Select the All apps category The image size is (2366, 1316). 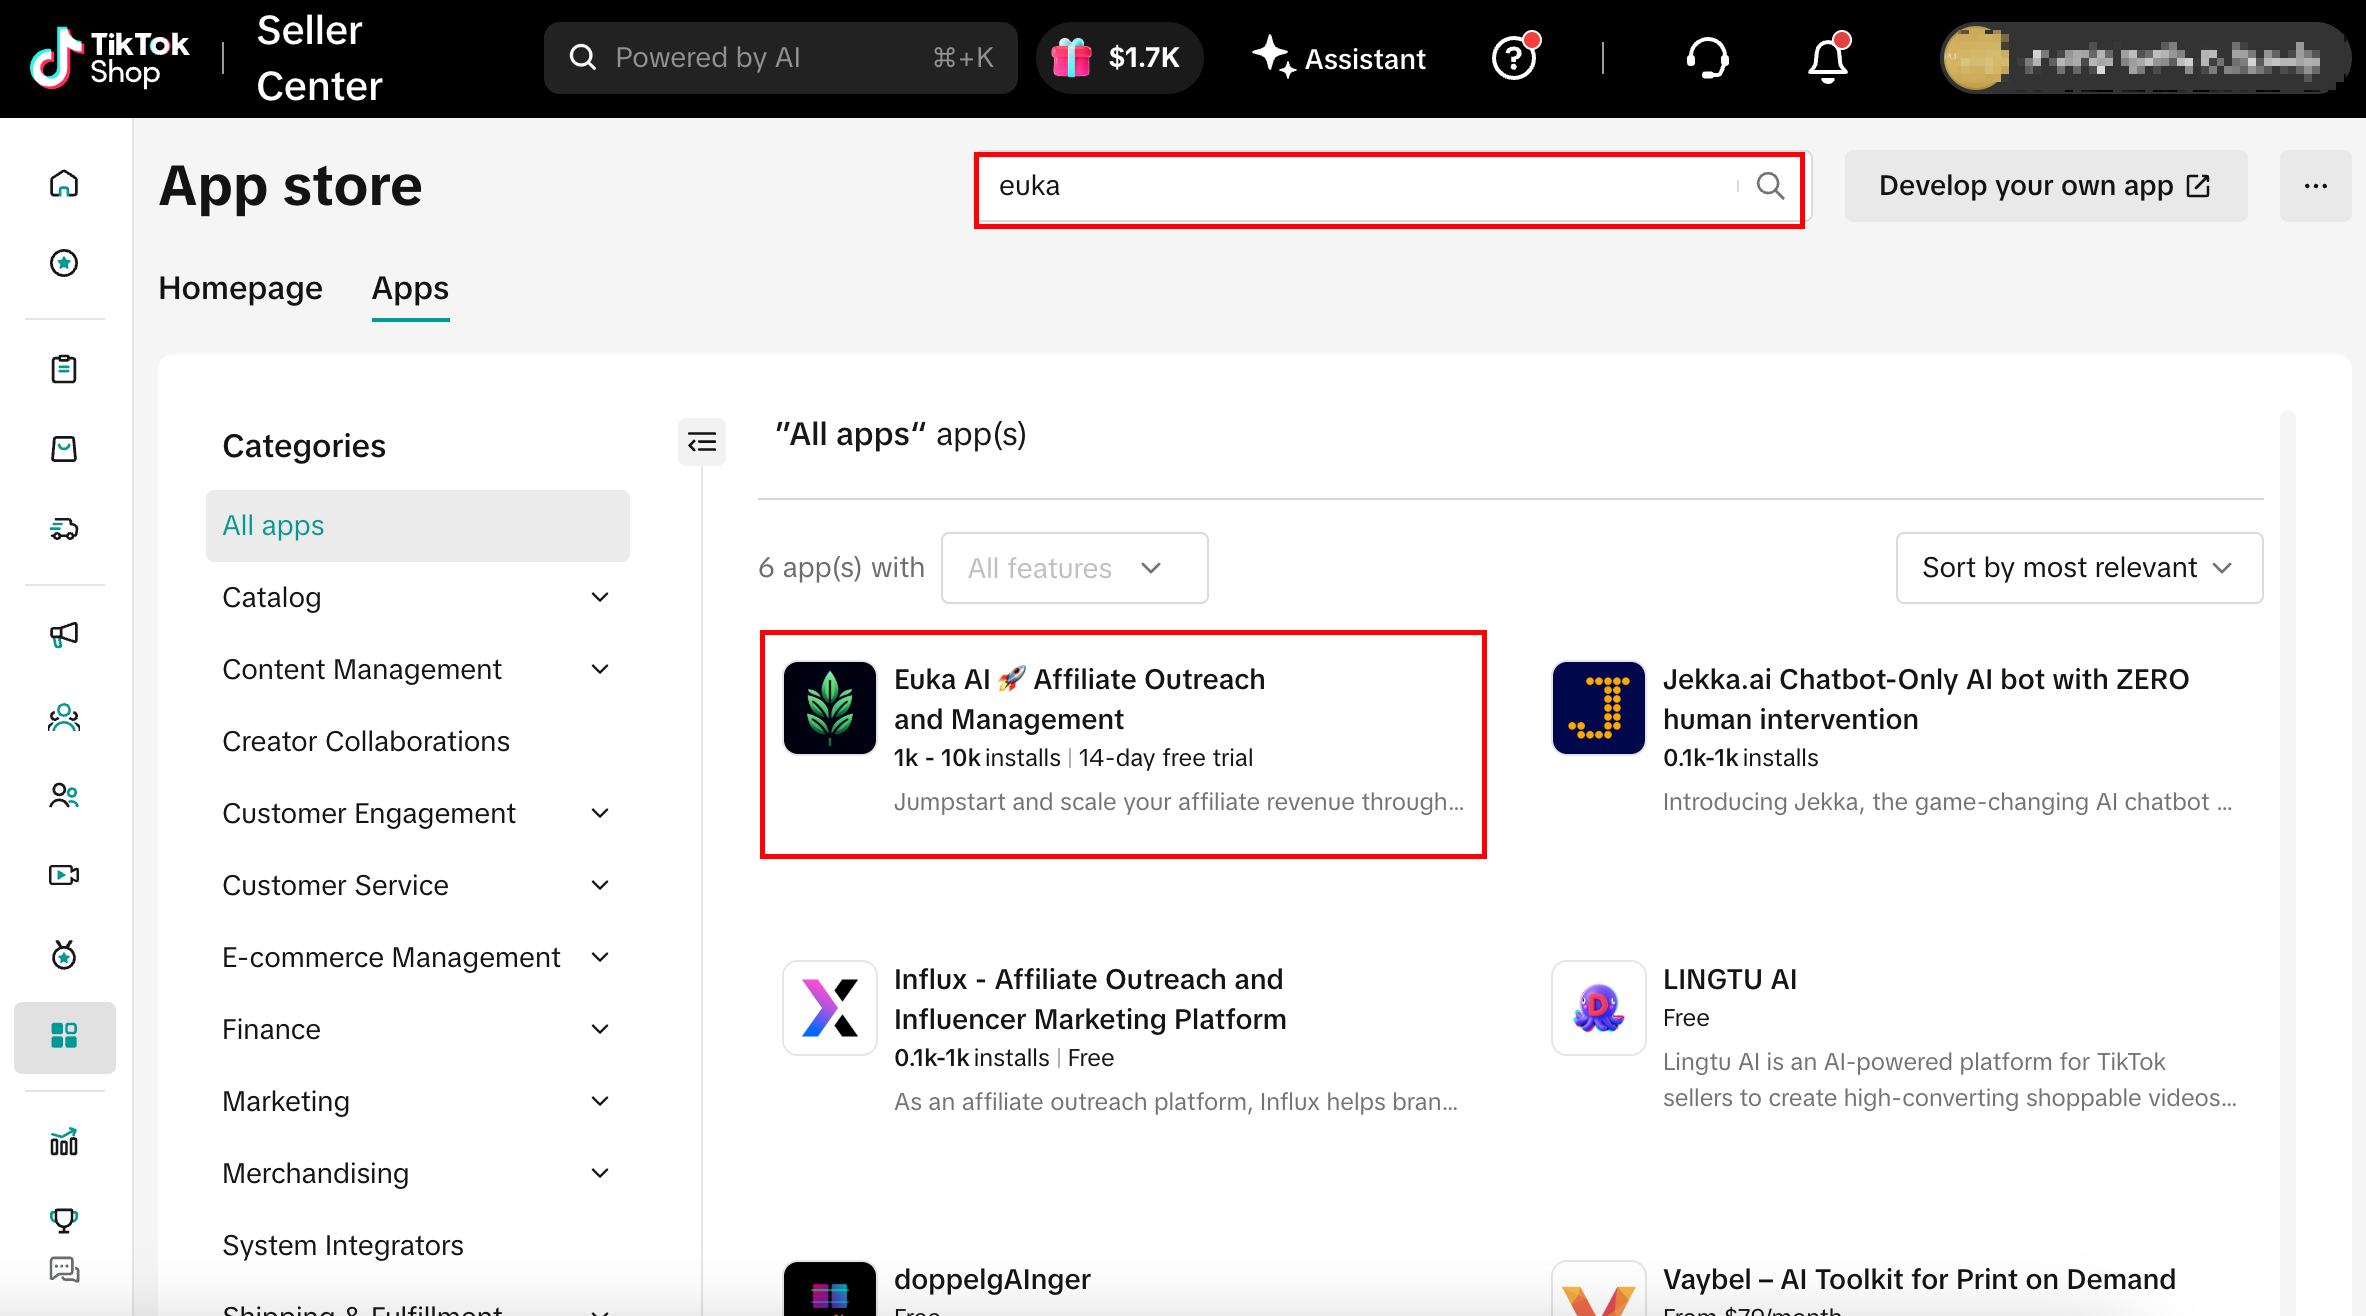pos(418,526)
